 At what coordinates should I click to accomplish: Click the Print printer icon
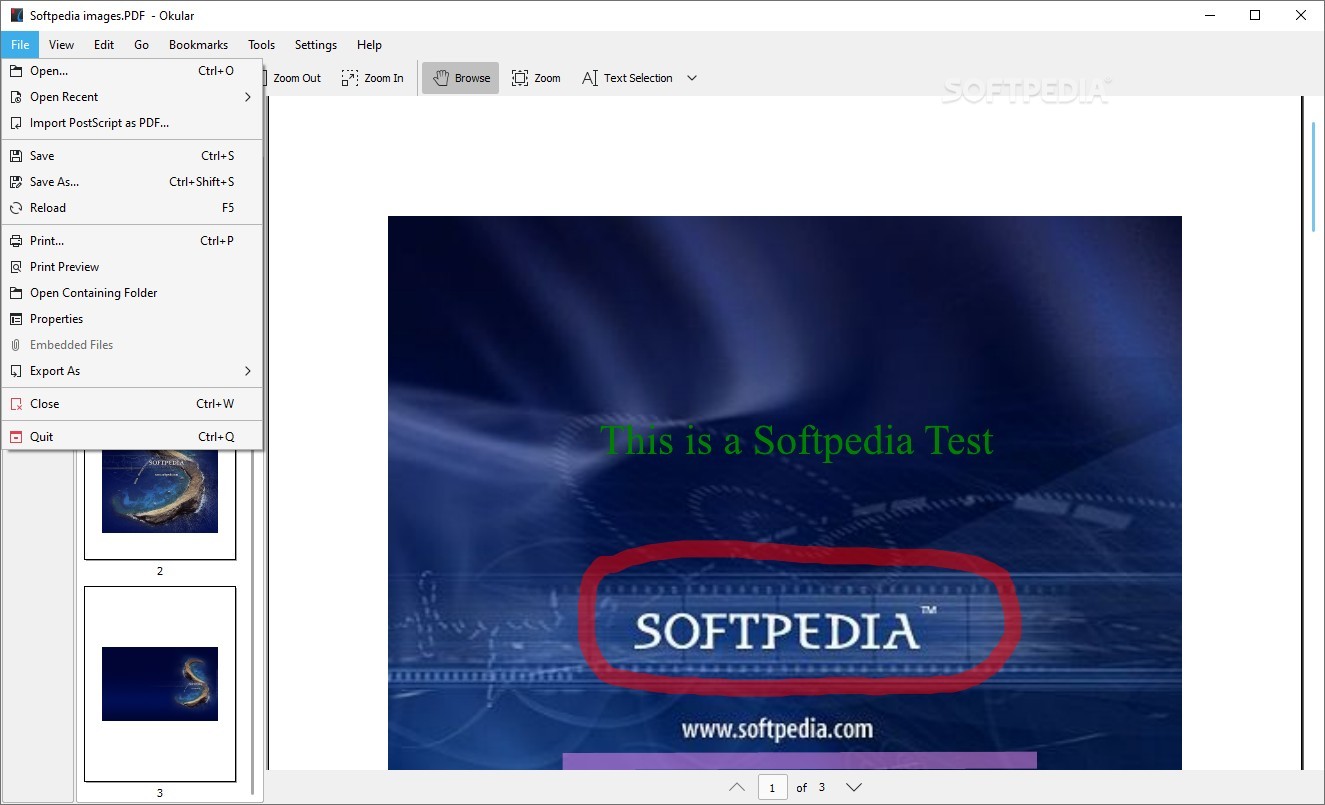click(15, 241)
